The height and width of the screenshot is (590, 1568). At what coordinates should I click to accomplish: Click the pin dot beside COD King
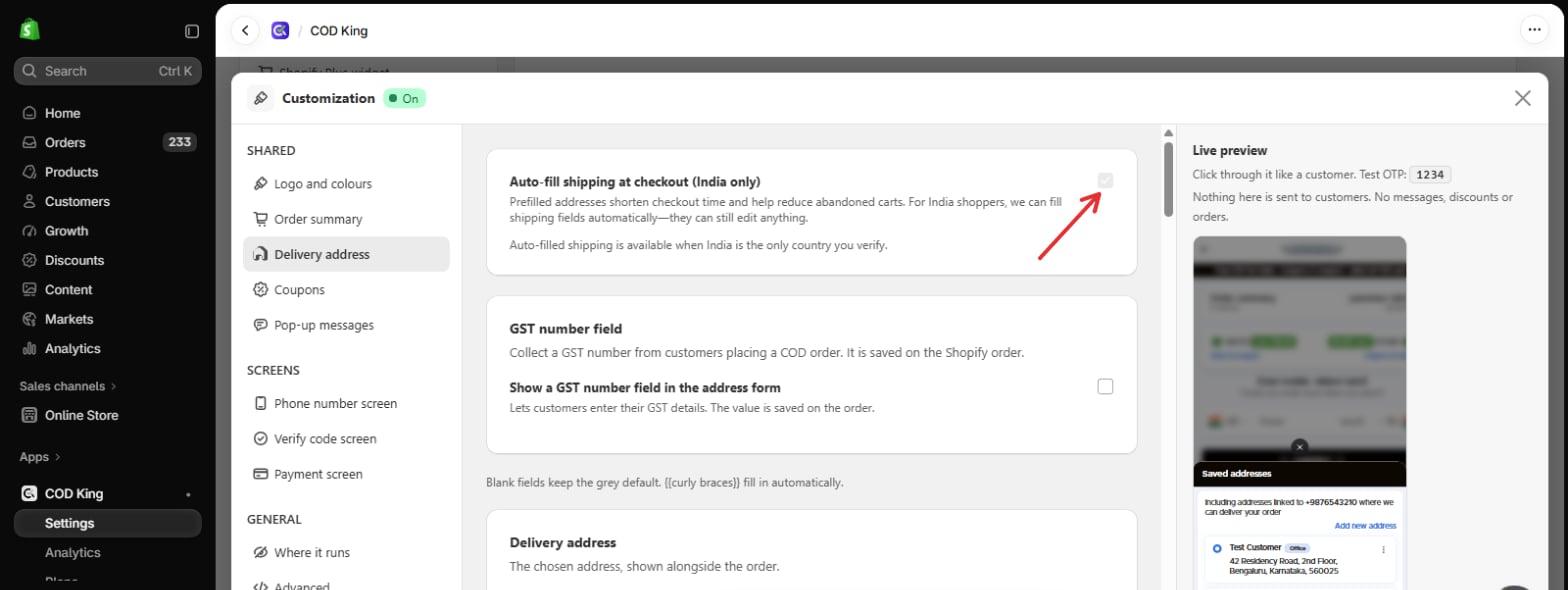[188, 494]
